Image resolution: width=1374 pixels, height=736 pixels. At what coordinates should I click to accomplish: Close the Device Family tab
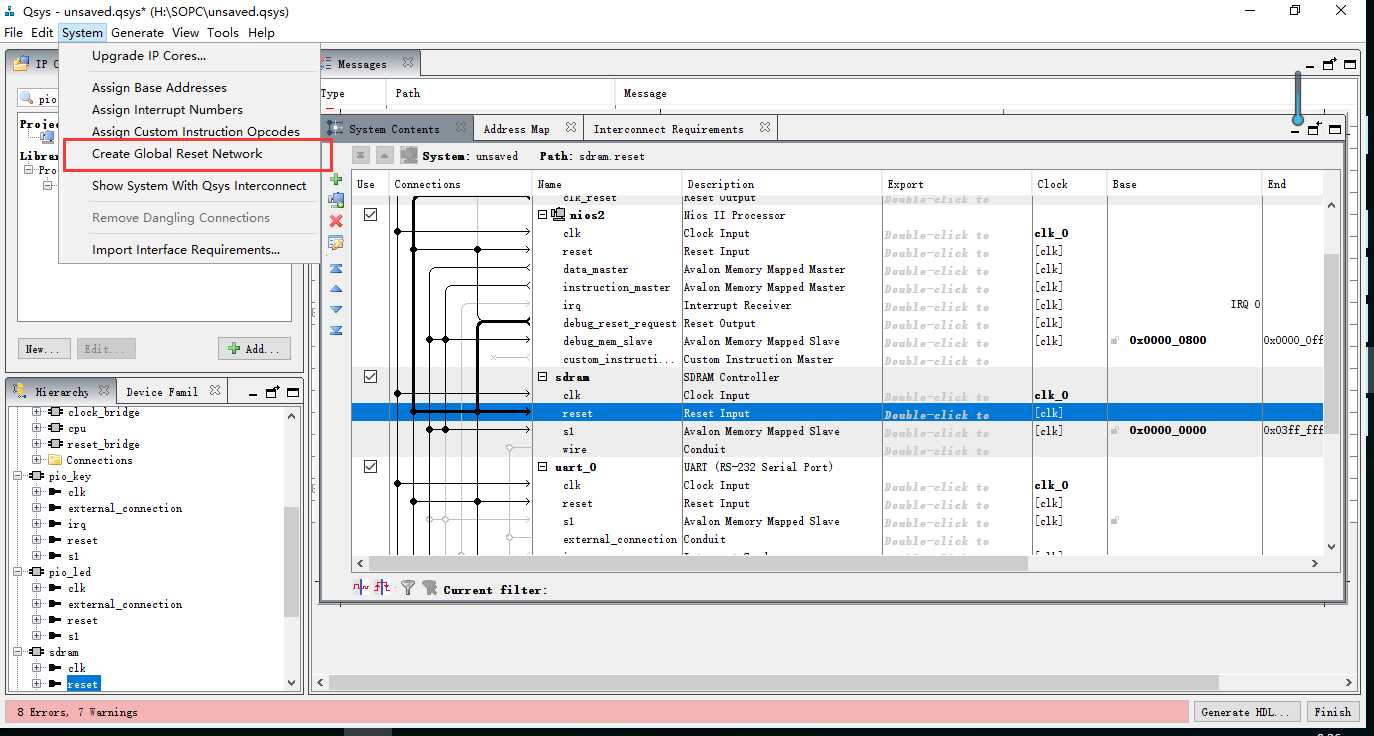tap(214, 391)
